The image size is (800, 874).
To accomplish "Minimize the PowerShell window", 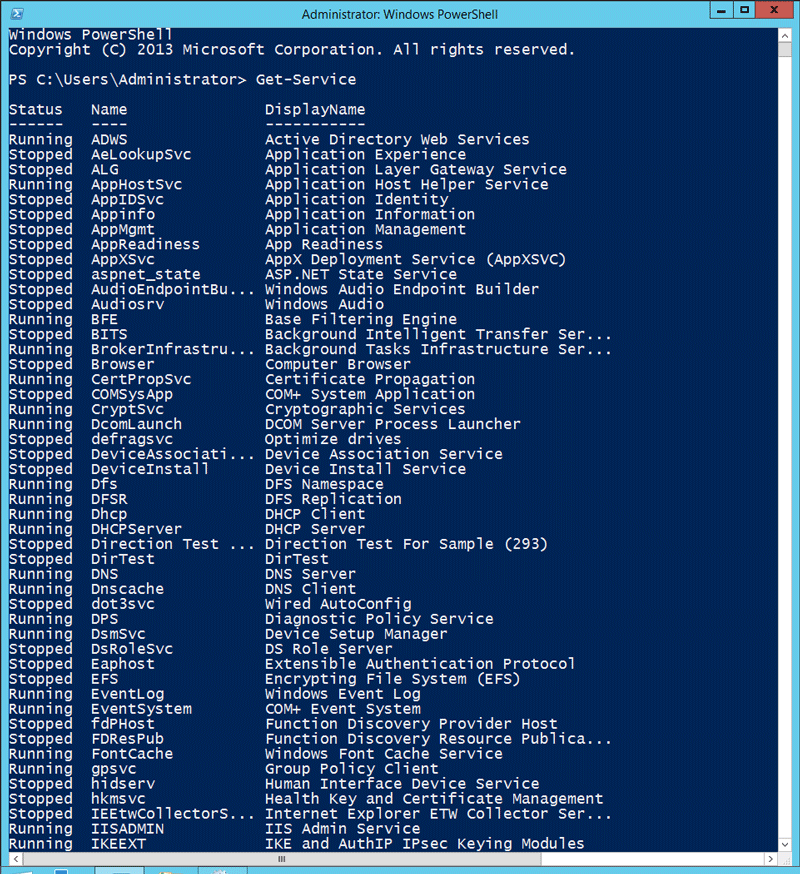I will (x=721, y=11).
